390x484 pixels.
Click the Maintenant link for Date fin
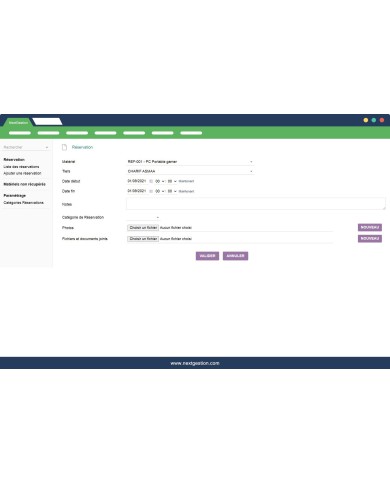(186, 191)
